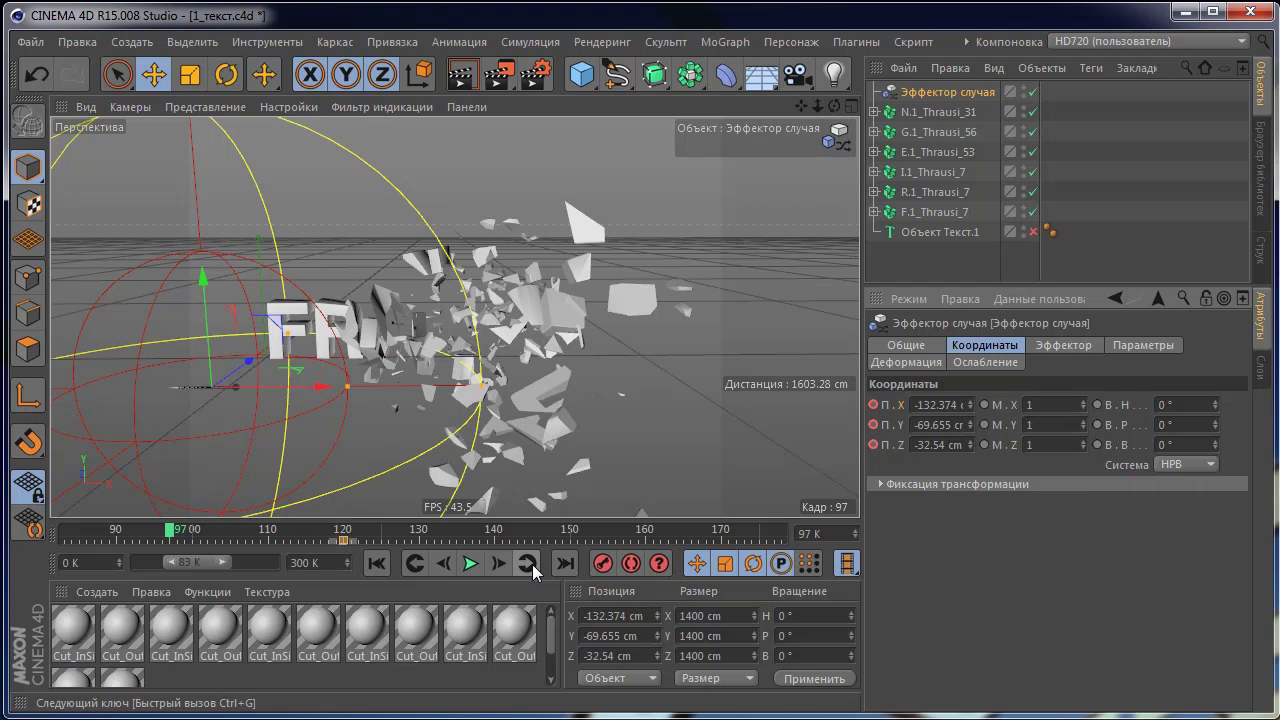Open the floor environment icon
This screenshot has height=720, width=1280.
tap(762, 75)
